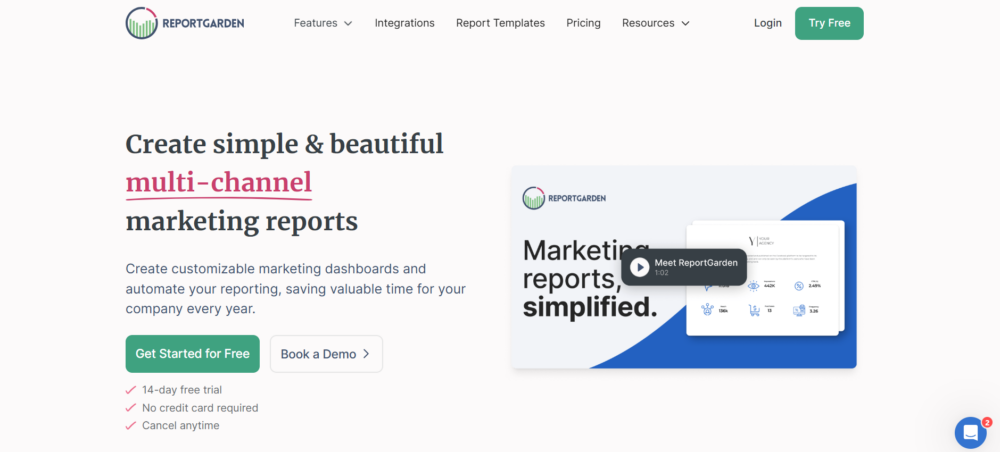
Task: Expand the Resources dropdown menu
Action: [656, 23]
